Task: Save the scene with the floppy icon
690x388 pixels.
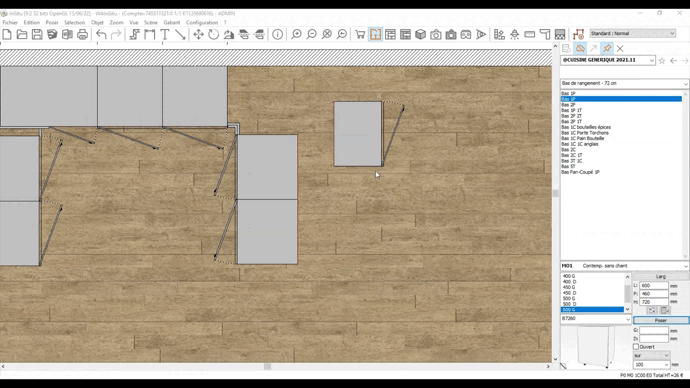Action: [x=37, y=34]
